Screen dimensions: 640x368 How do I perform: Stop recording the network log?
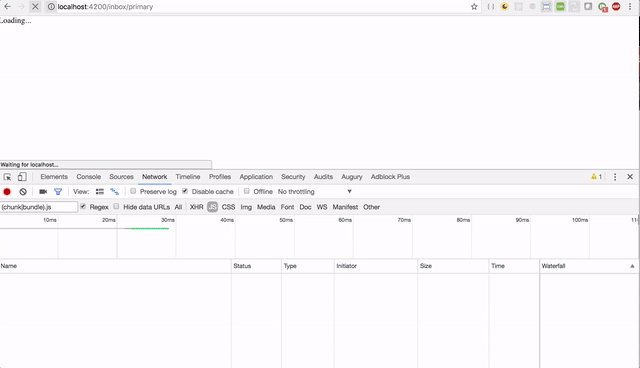point(7,192)
